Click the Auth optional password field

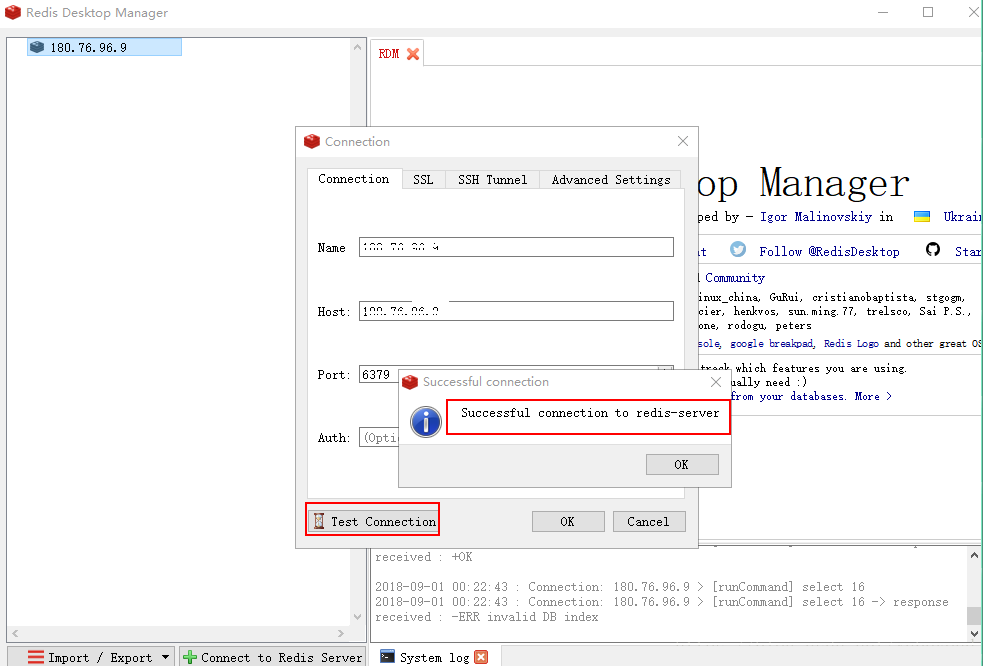click(x=379, y=437)
